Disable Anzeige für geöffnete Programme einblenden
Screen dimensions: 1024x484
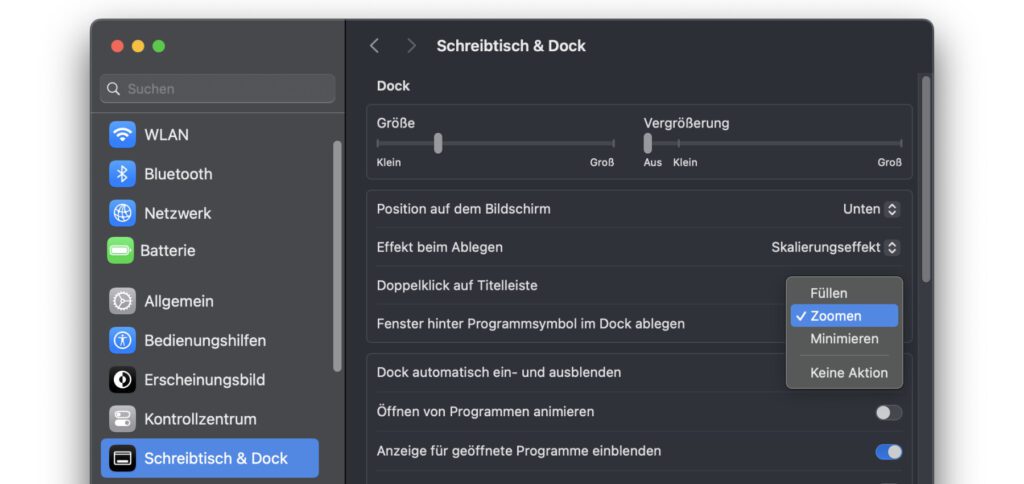(888, 452)
